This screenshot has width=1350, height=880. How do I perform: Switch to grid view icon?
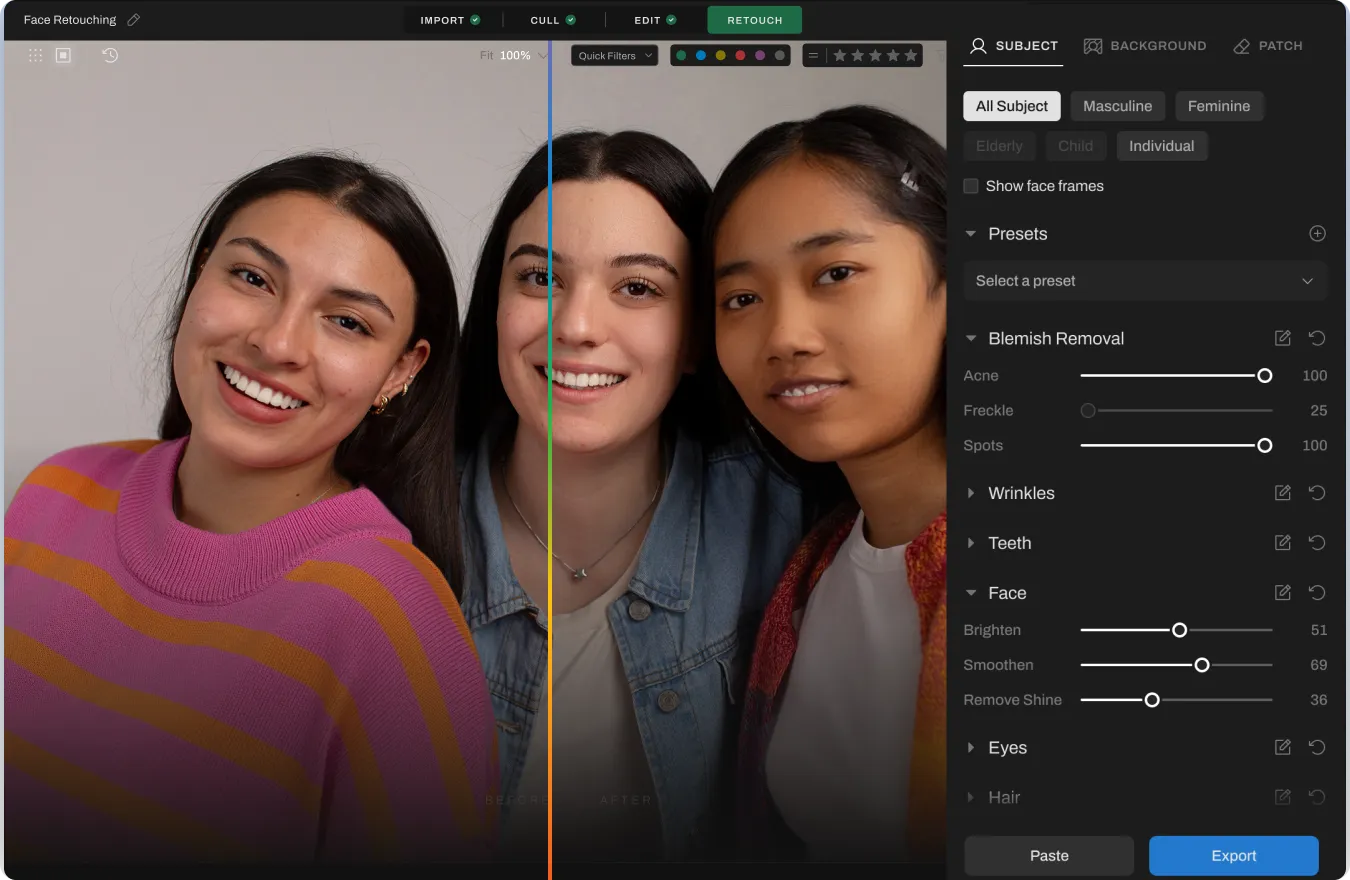coord(36,56)
